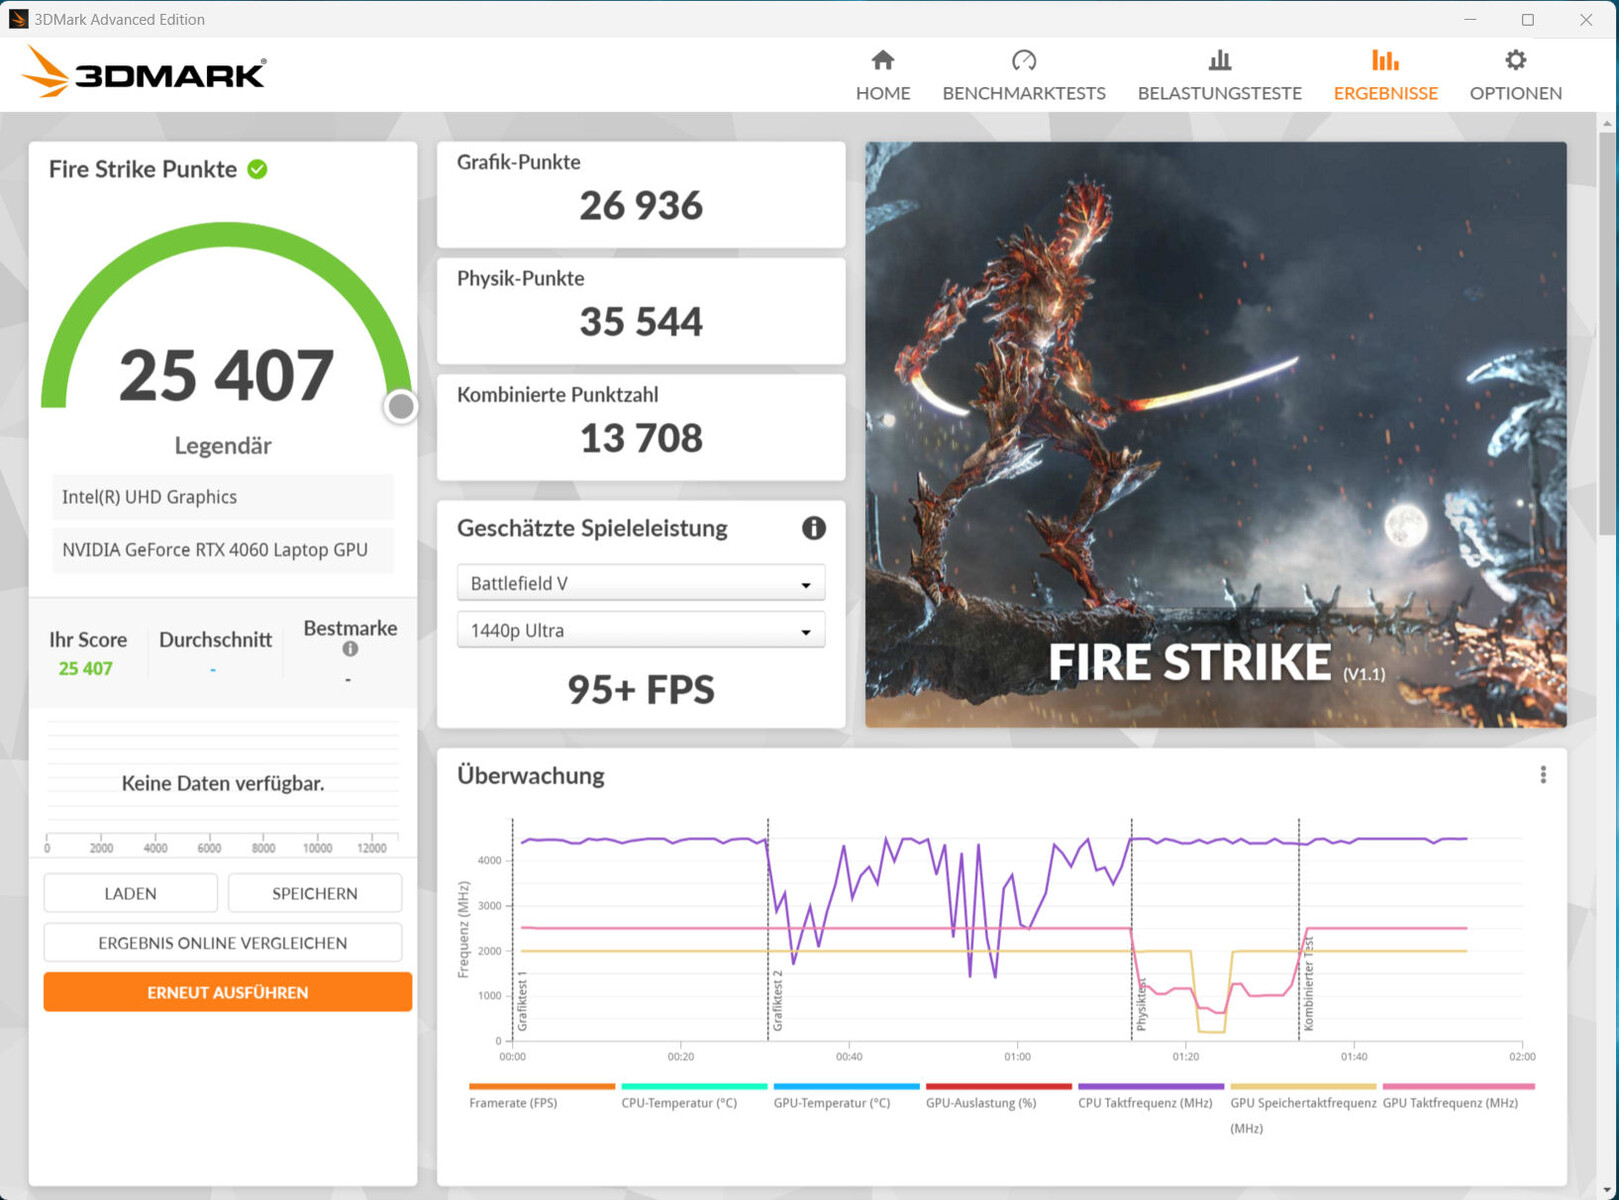Toggle CPU-Temperatur legend series
This screenshot has height=1200, width=1619.
[x=694, y=1096]
